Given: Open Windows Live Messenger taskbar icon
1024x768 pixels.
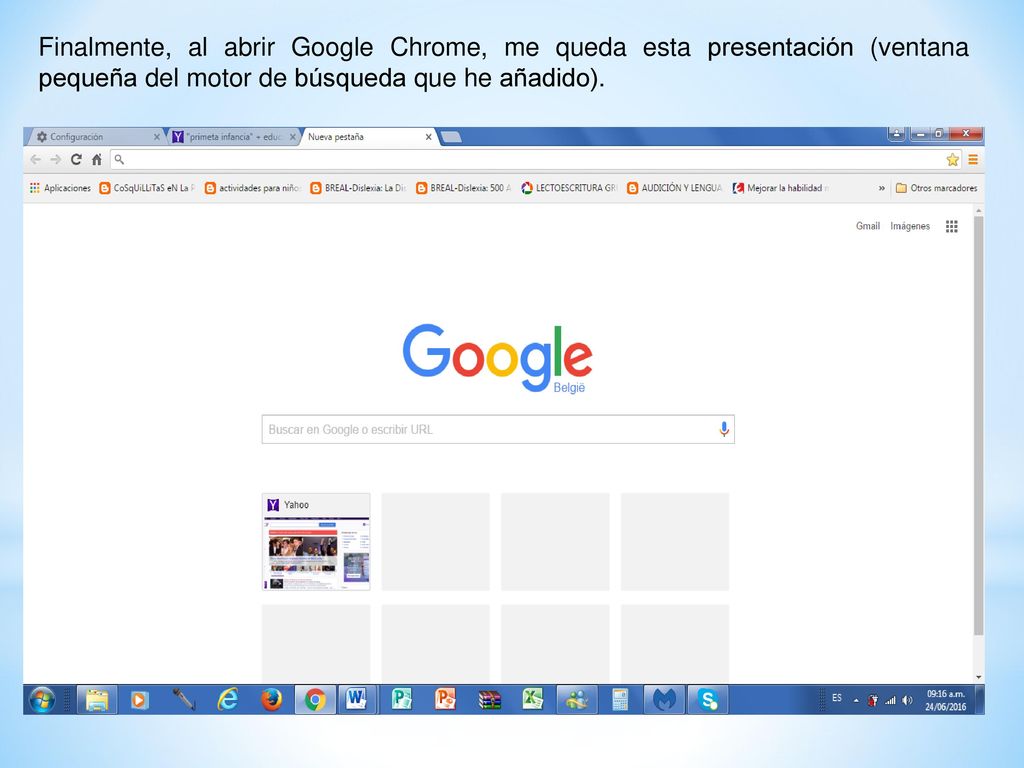Looking at the screenshot, I should pos(577,700).
